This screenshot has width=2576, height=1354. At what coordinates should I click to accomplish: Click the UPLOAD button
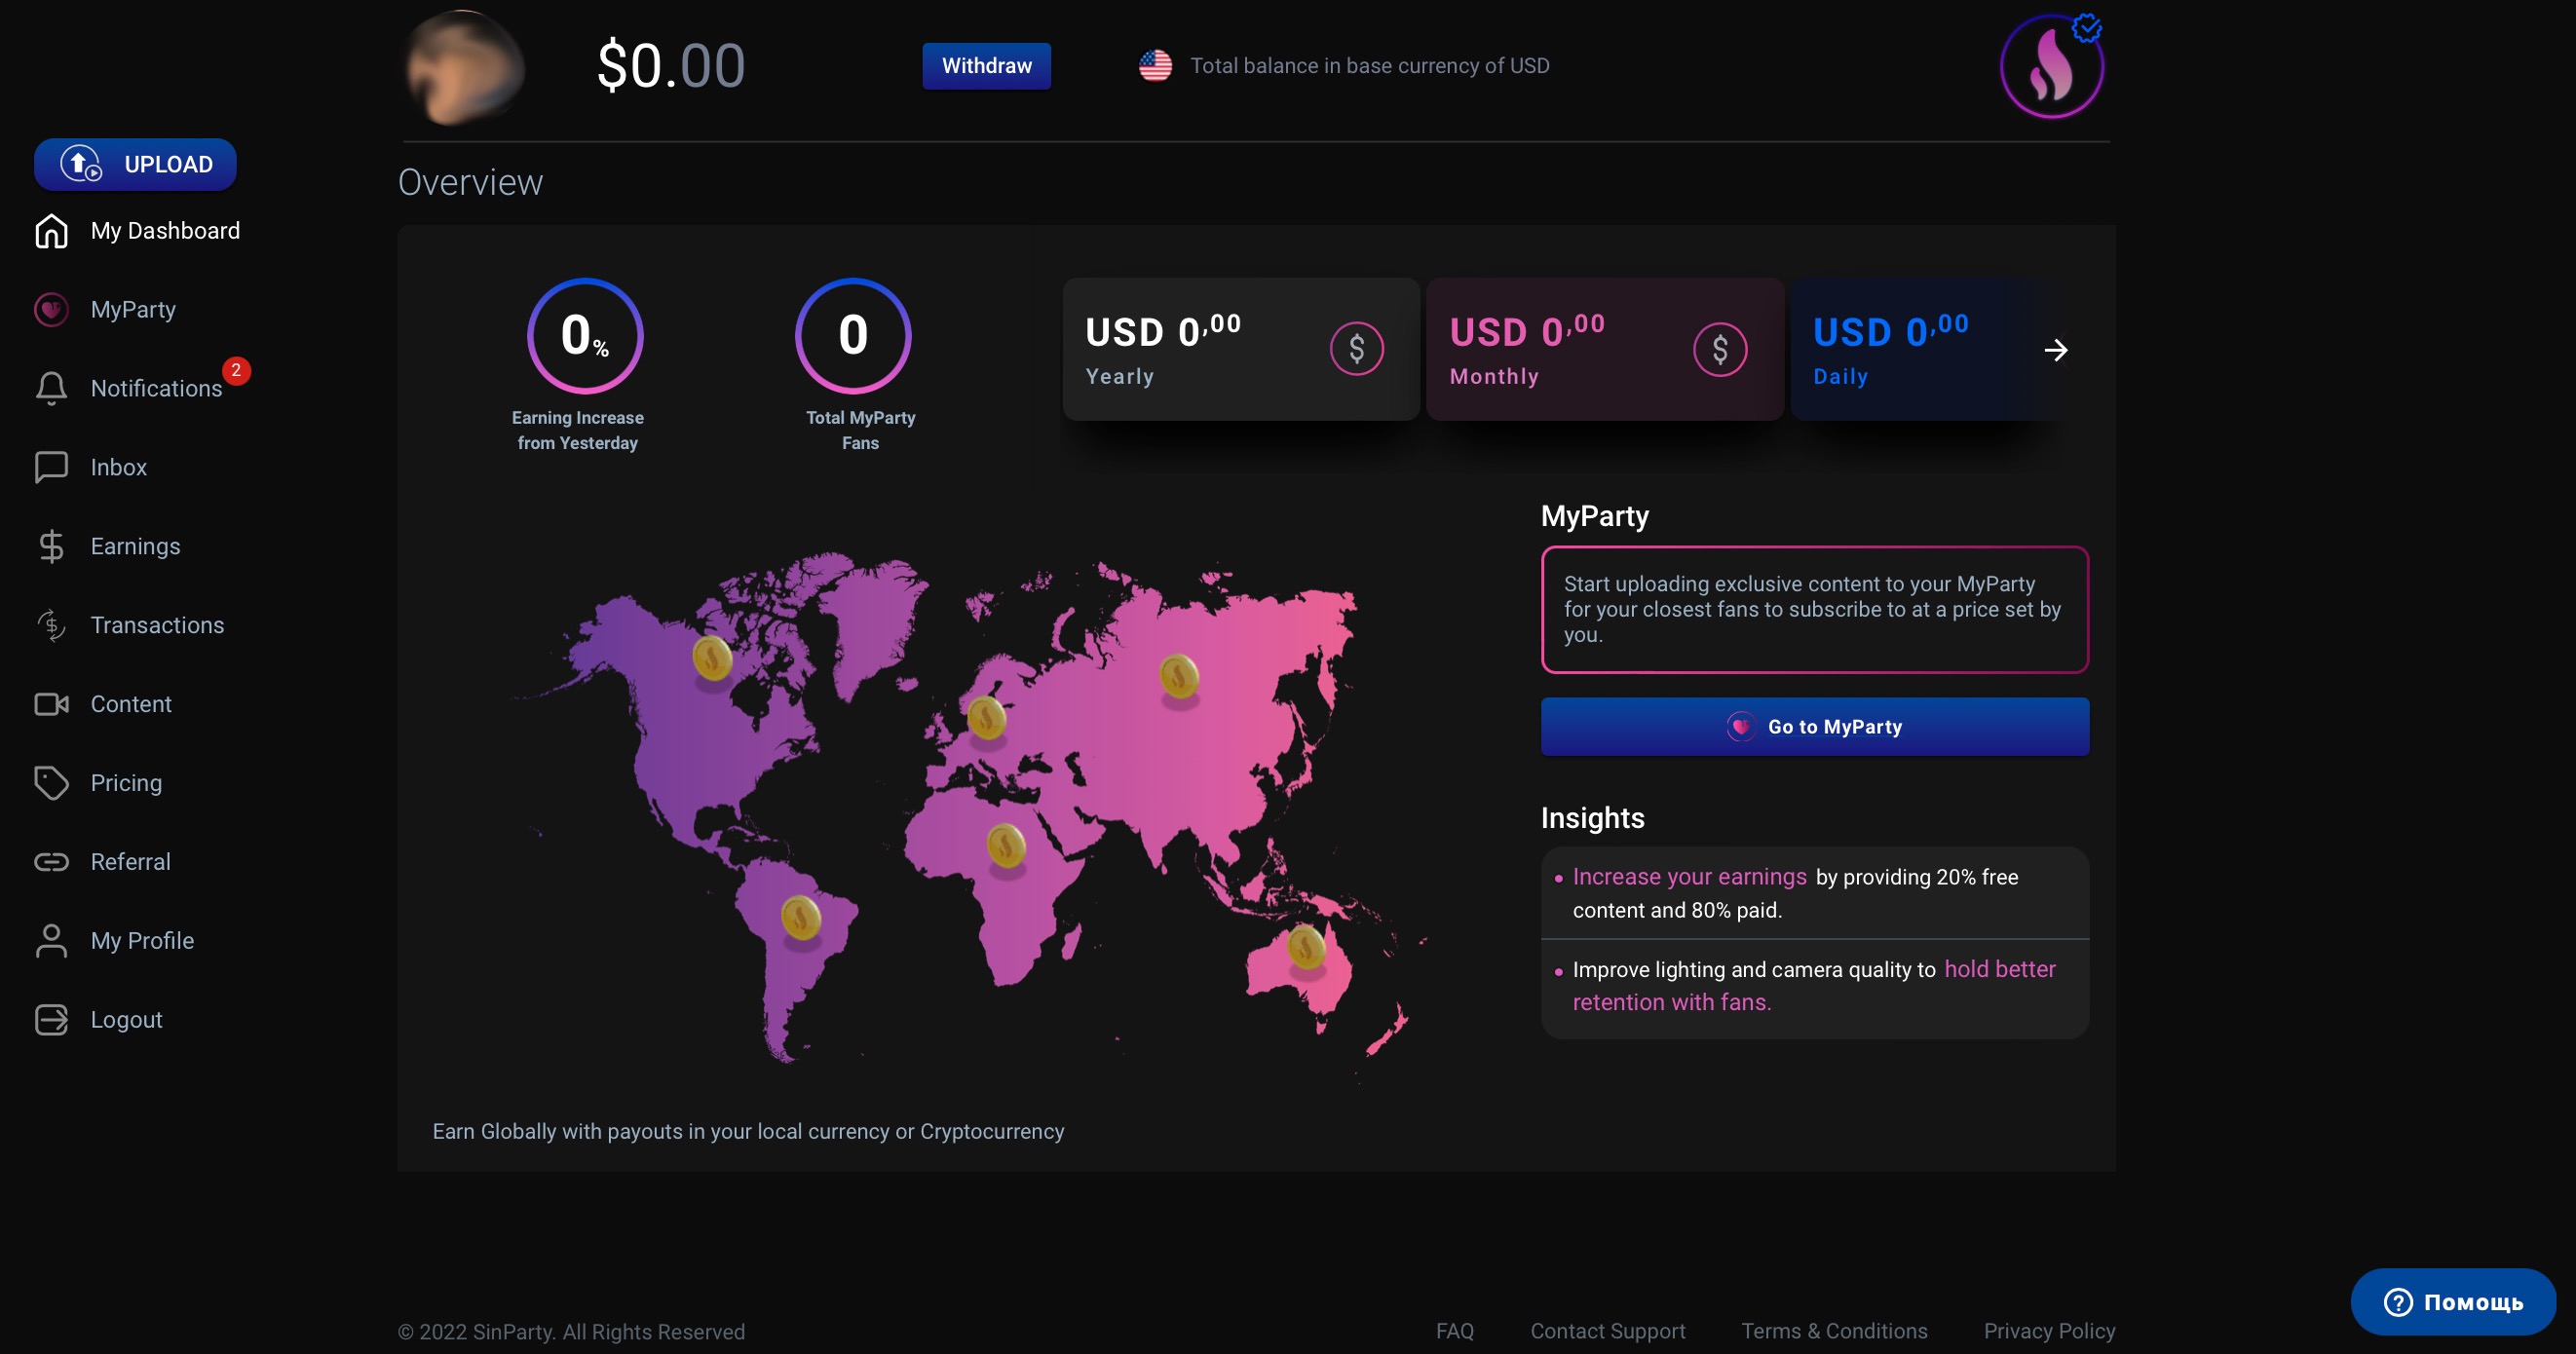tap(135, 164)
